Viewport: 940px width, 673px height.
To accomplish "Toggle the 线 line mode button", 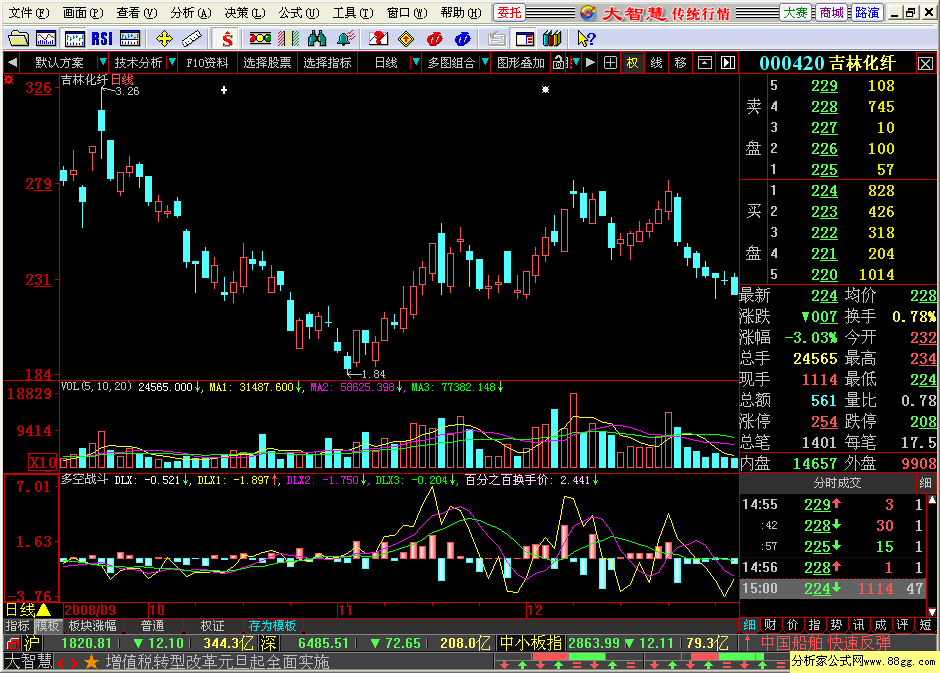I will [x=656, y=62].
